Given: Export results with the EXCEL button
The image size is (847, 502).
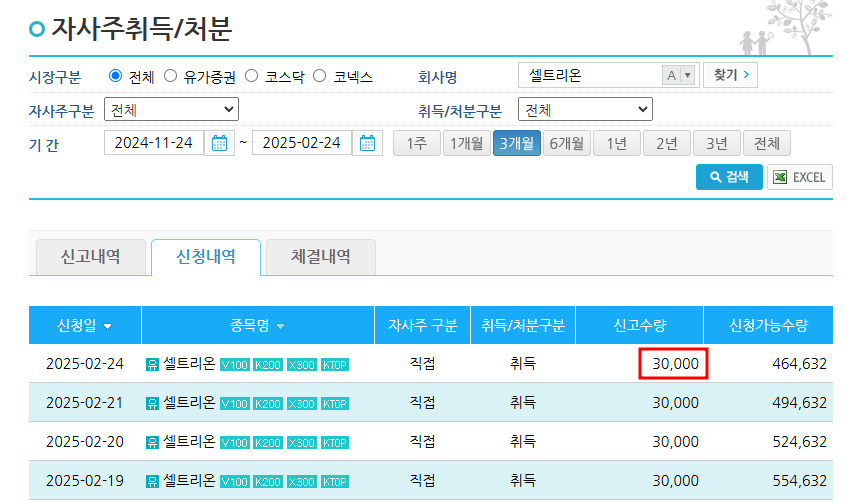Looking at the screenshot, I should 800,177.
